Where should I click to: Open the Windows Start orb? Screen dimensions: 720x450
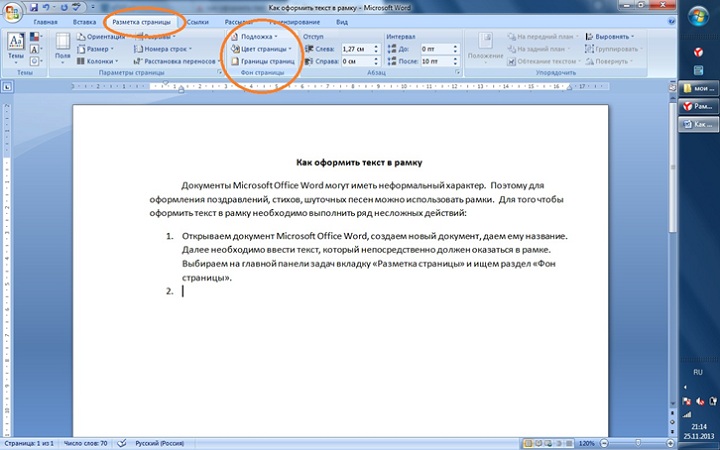click(698, 17)
